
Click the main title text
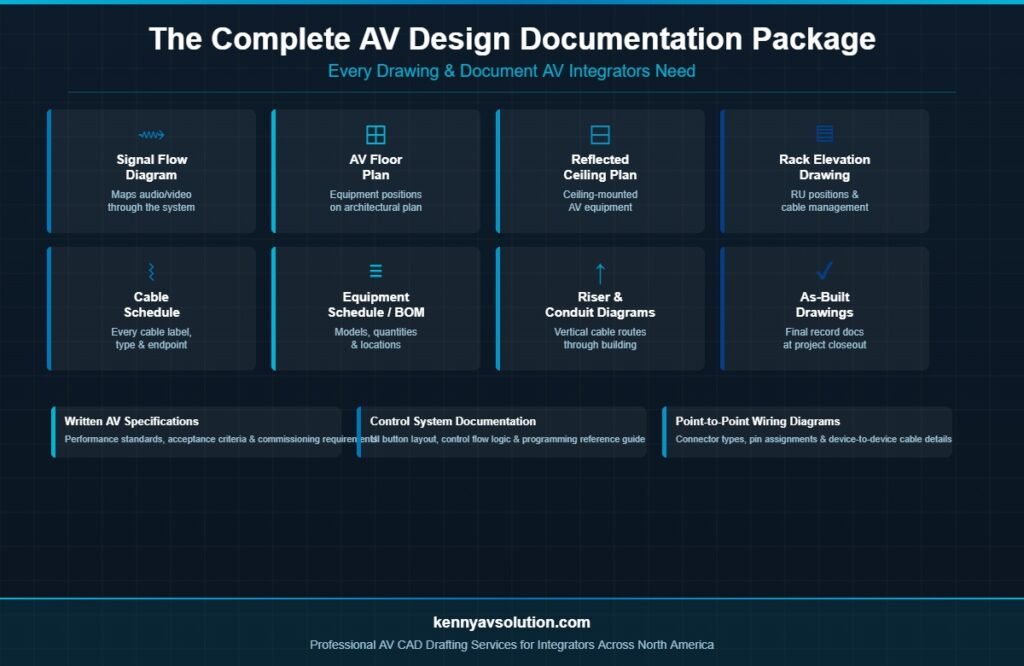(x=512, y=40)
